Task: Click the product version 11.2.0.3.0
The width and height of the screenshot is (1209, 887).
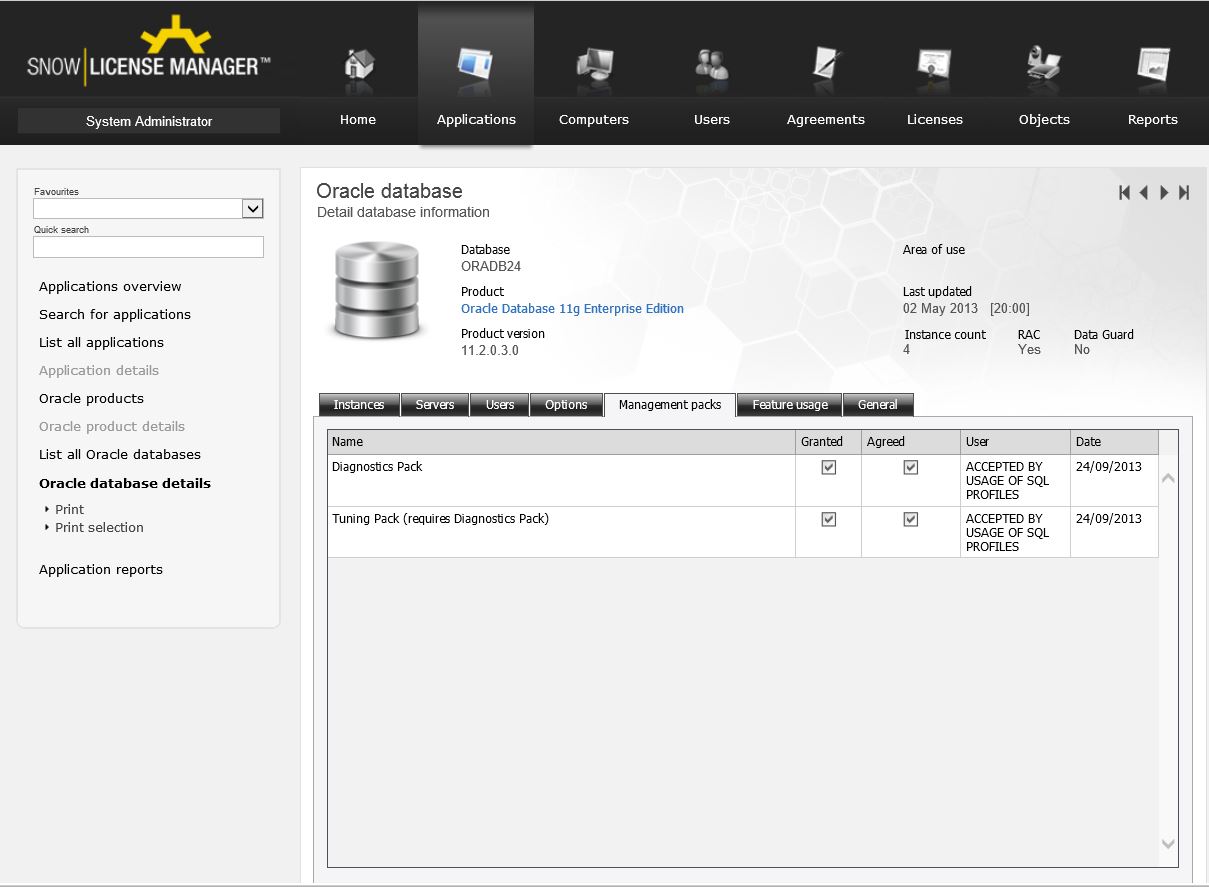Action: coord(490,351)
